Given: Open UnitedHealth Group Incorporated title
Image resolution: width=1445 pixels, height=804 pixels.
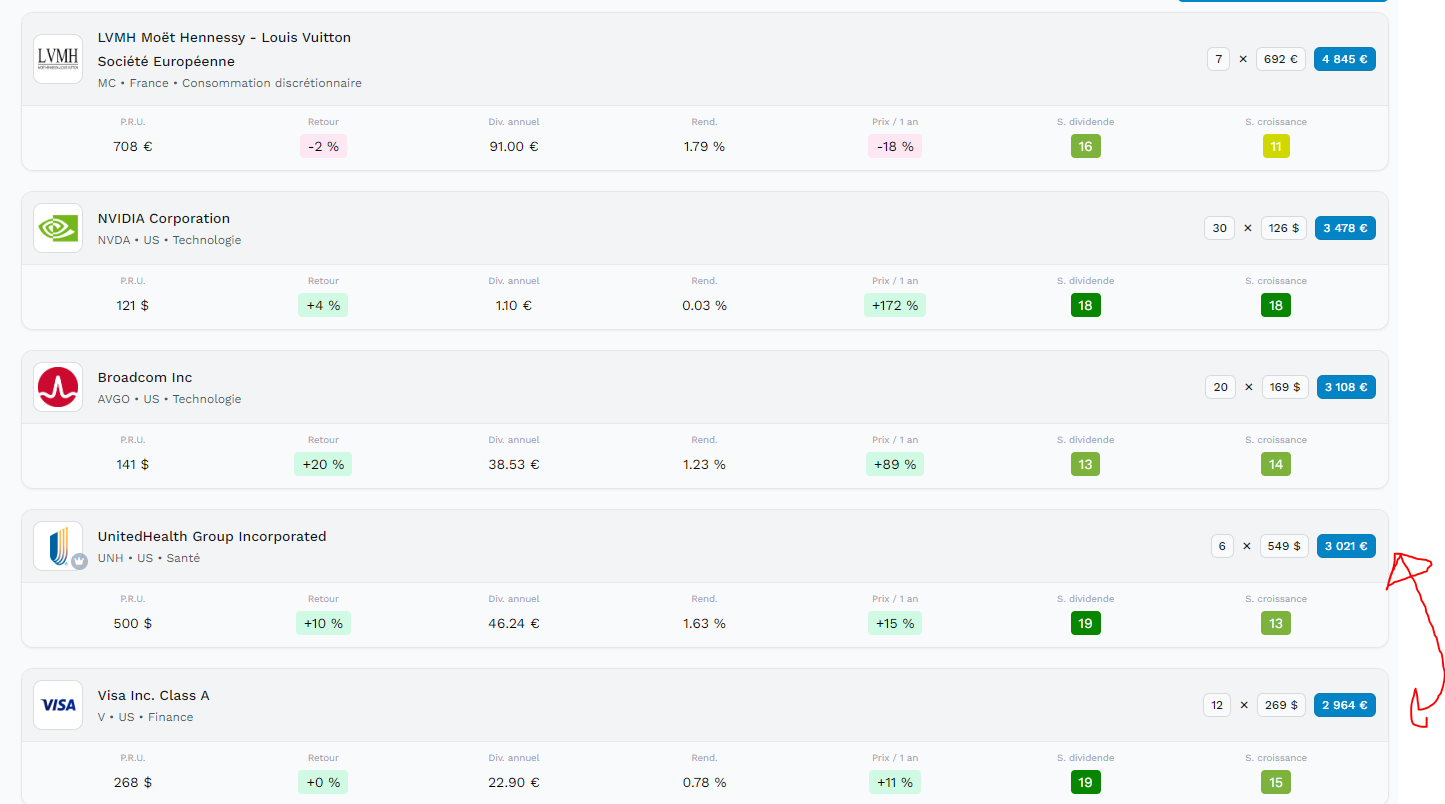Looking at the screenshot, I should pyautogui.click(x=212, y=536).
